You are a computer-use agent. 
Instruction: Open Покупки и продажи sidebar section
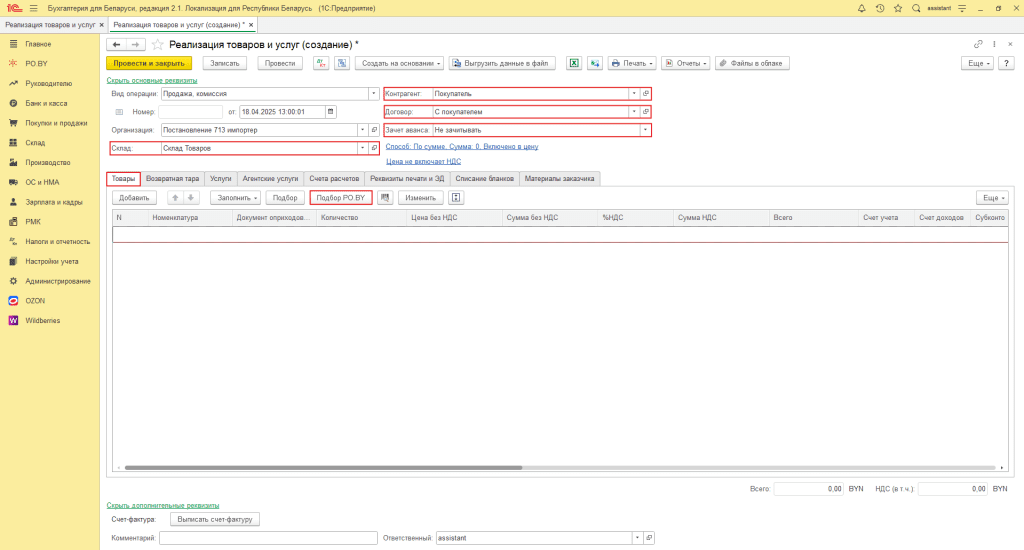point(56,123)
